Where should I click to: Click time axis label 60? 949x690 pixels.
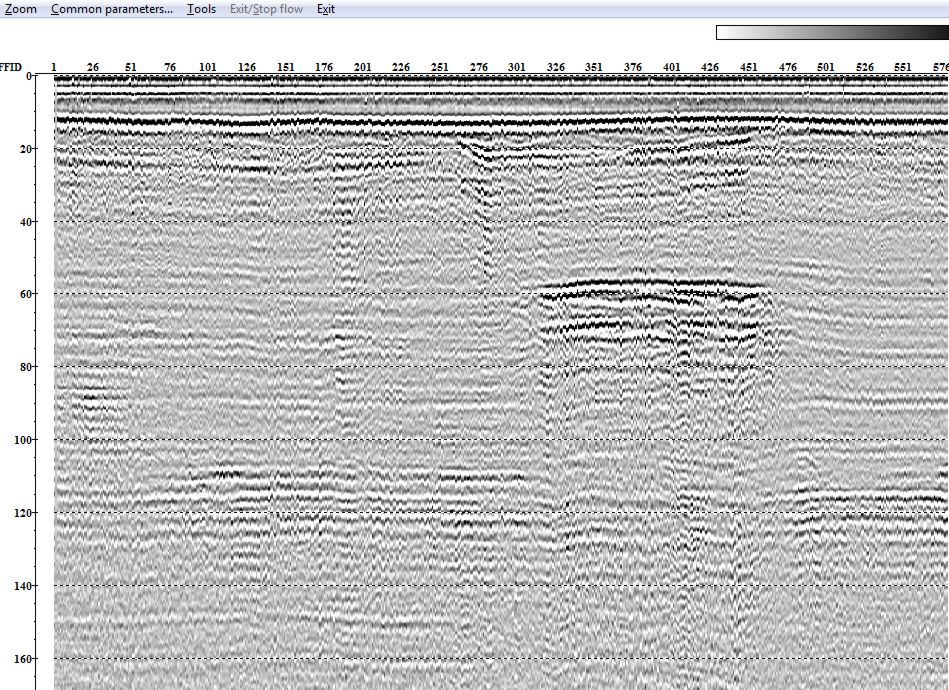tap(25, 294)
